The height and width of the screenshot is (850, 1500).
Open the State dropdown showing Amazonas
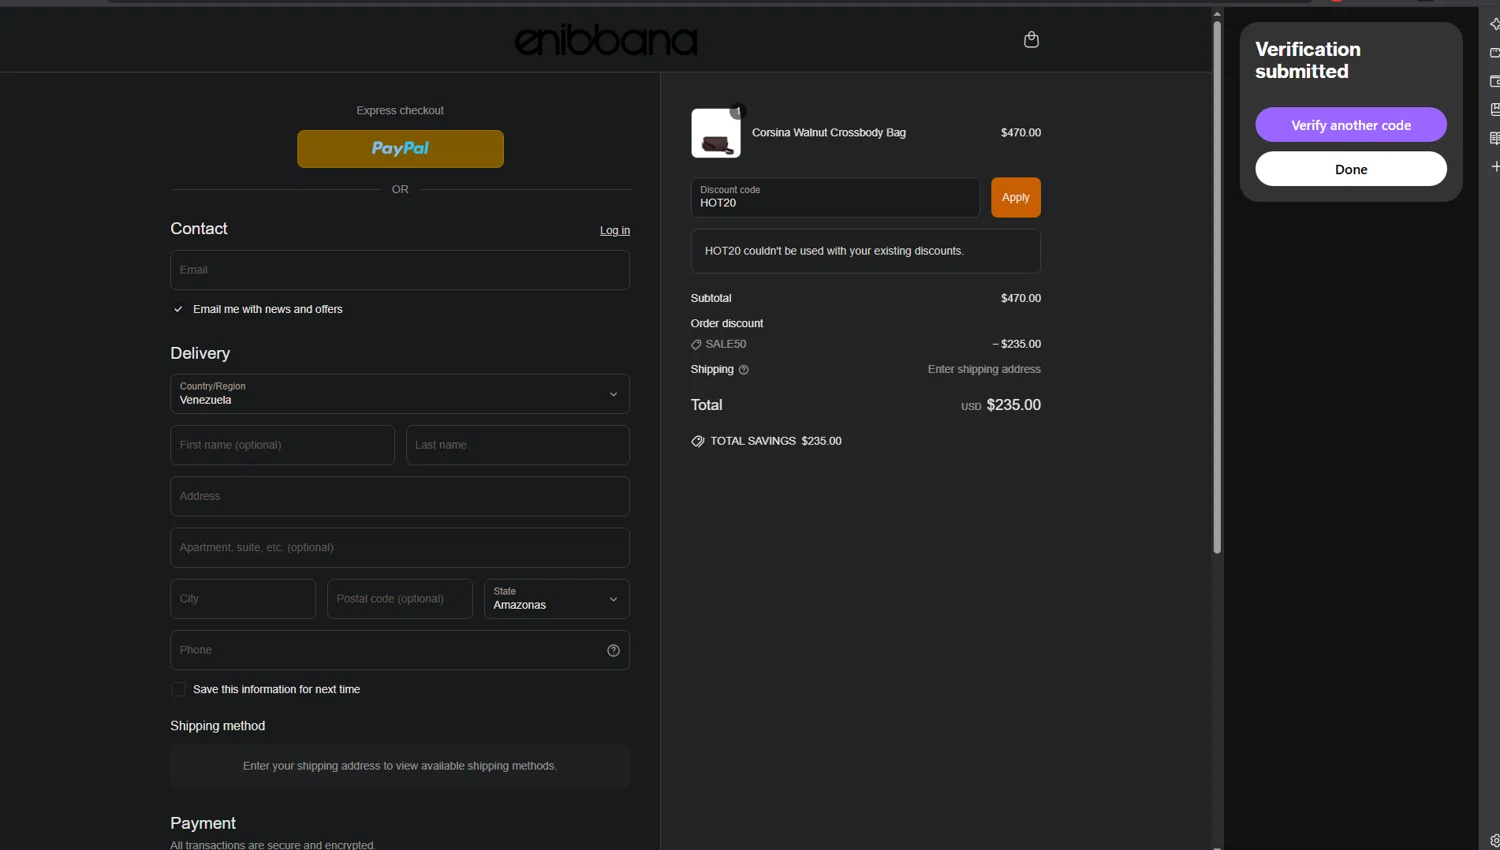[x=557, y=599]
